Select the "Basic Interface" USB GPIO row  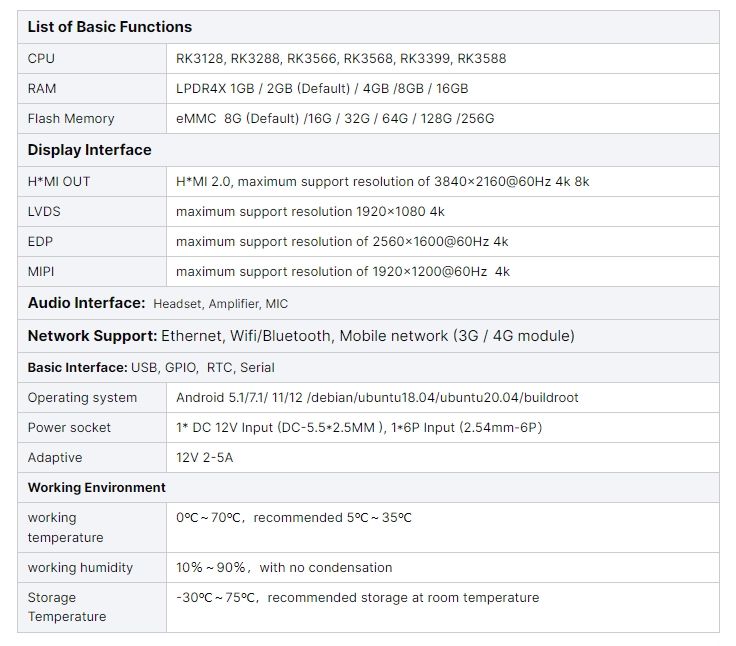(x=151, y=367)
